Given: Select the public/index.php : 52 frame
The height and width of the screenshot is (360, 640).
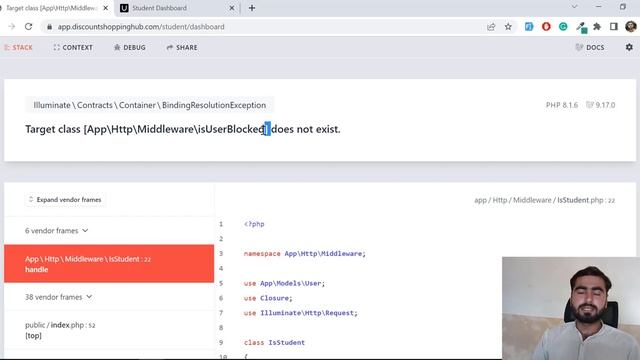Looking at the screenshot, I should click(x=109, y=330).
